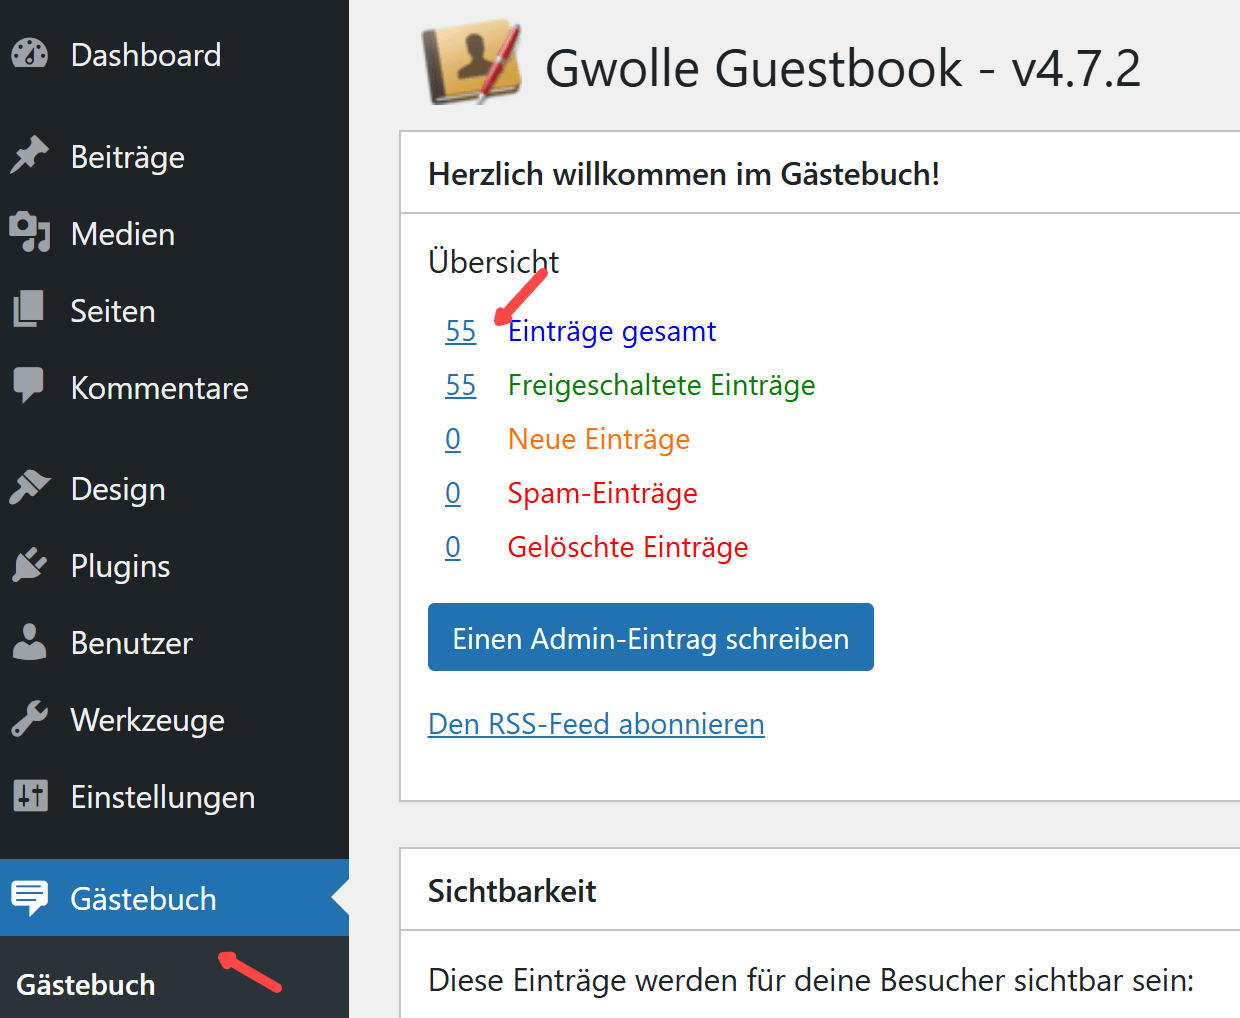The image size is (1240, 1018).
Task: Click the Seiten pages icon
Action: click(30, 310)
